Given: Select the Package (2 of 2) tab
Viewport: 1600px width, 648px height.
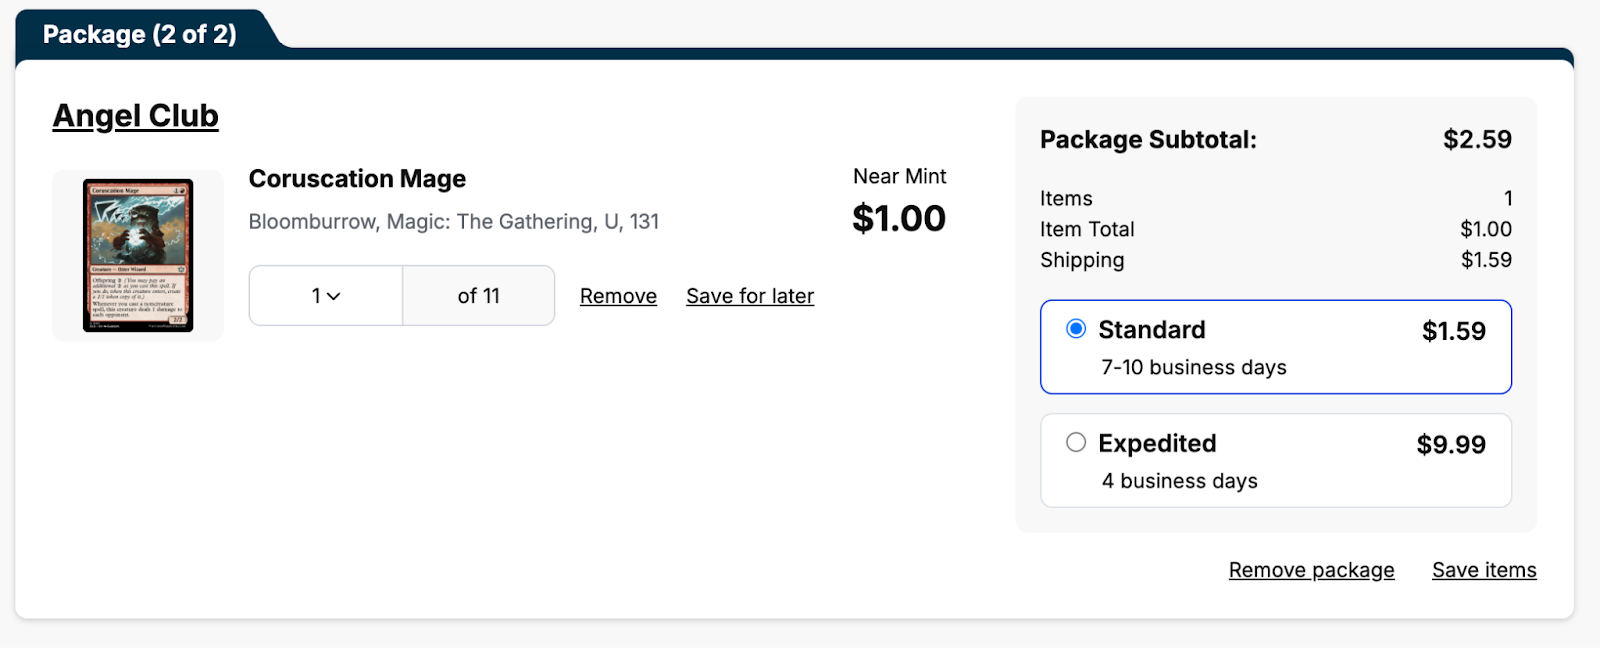Looking at the screenshot, I should tap(140, 34).
